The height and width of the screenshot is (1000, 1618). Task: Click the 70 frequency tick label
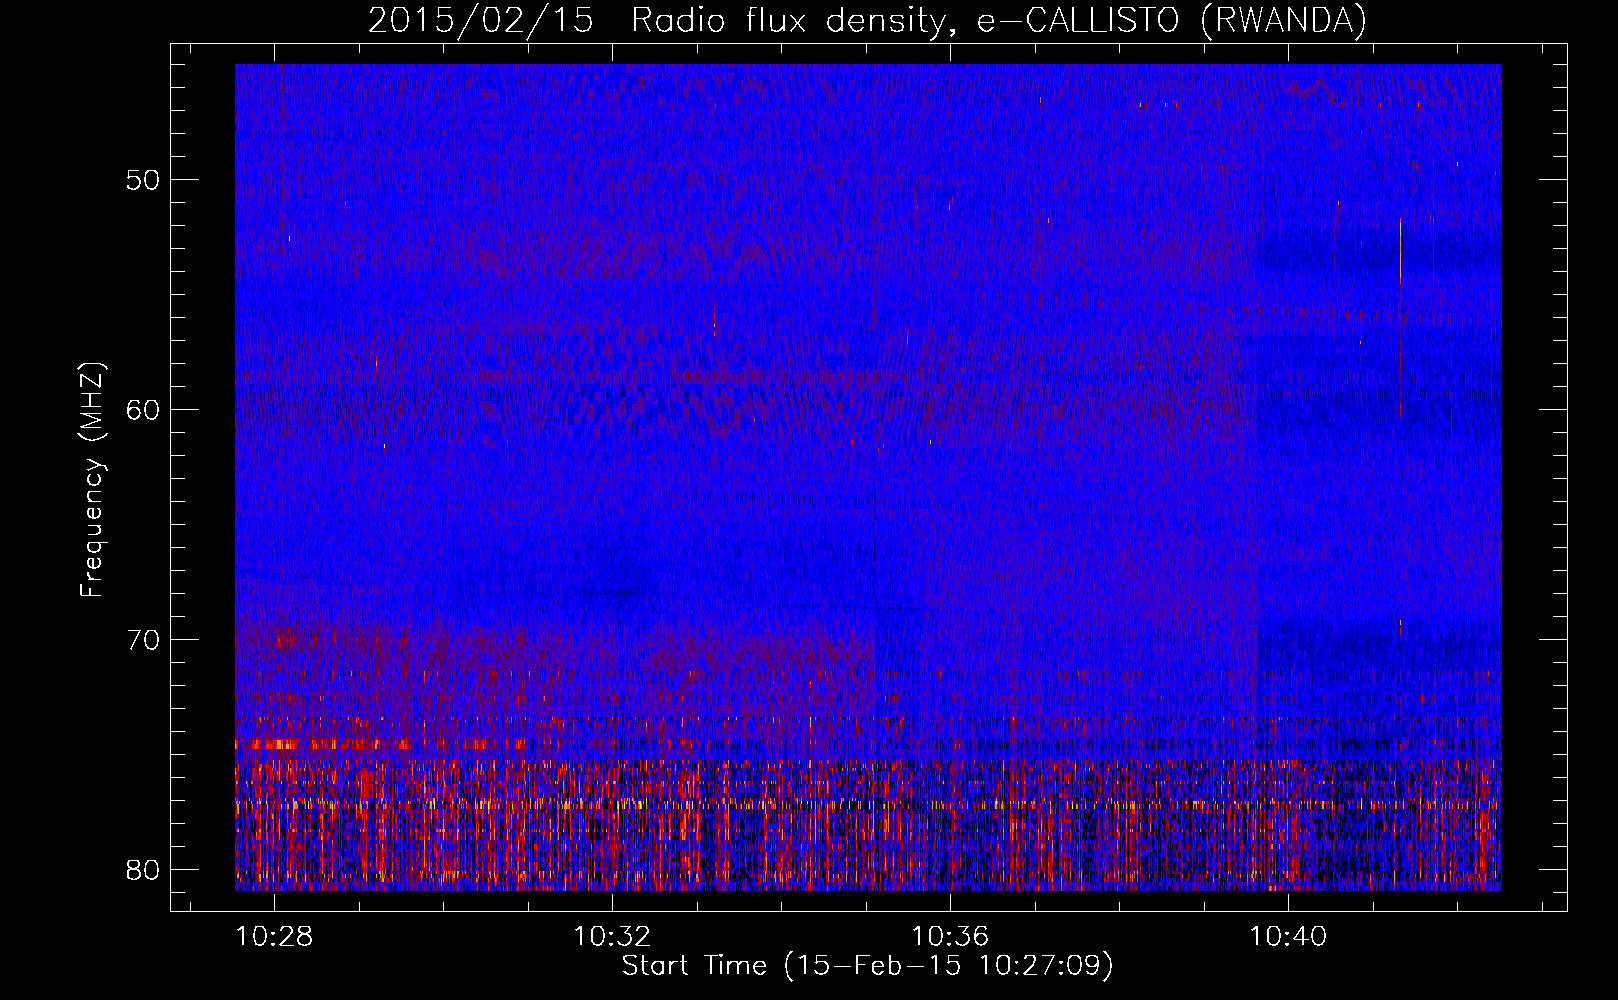(144, 640)
